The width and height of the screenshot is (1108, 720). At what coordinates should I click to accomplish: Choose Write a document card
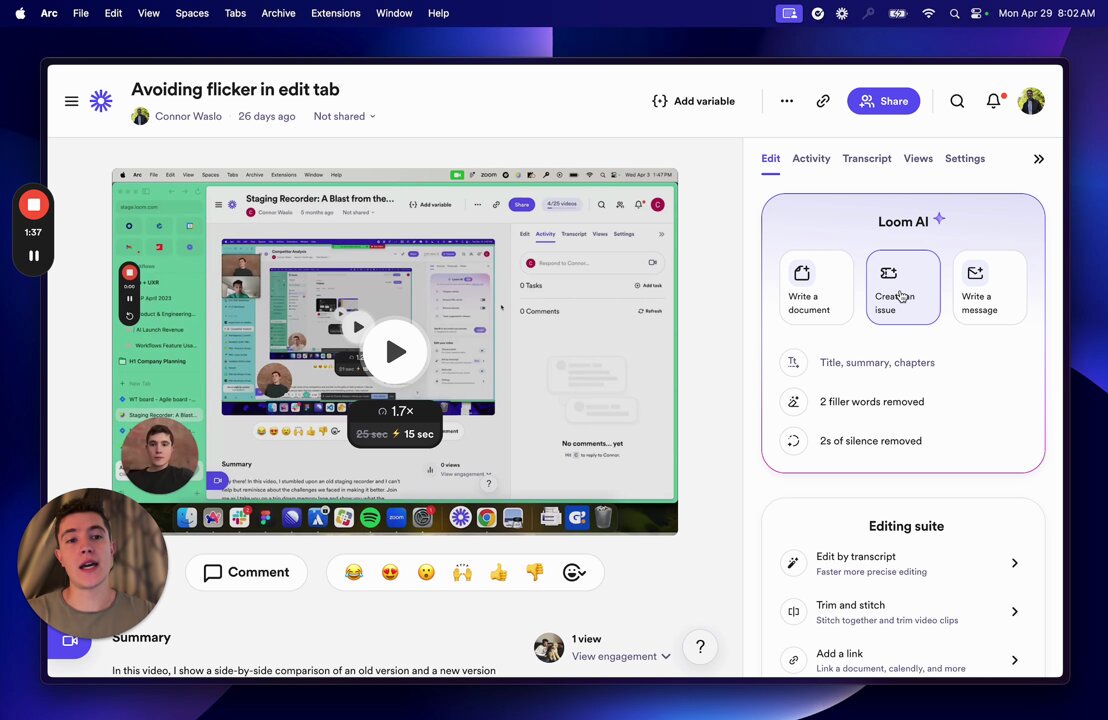pos(816,288)
